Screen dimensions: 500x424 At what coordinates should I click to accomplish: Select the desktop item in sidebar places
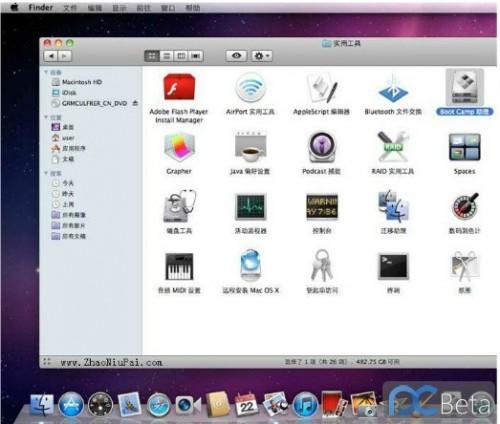point(63,127)
